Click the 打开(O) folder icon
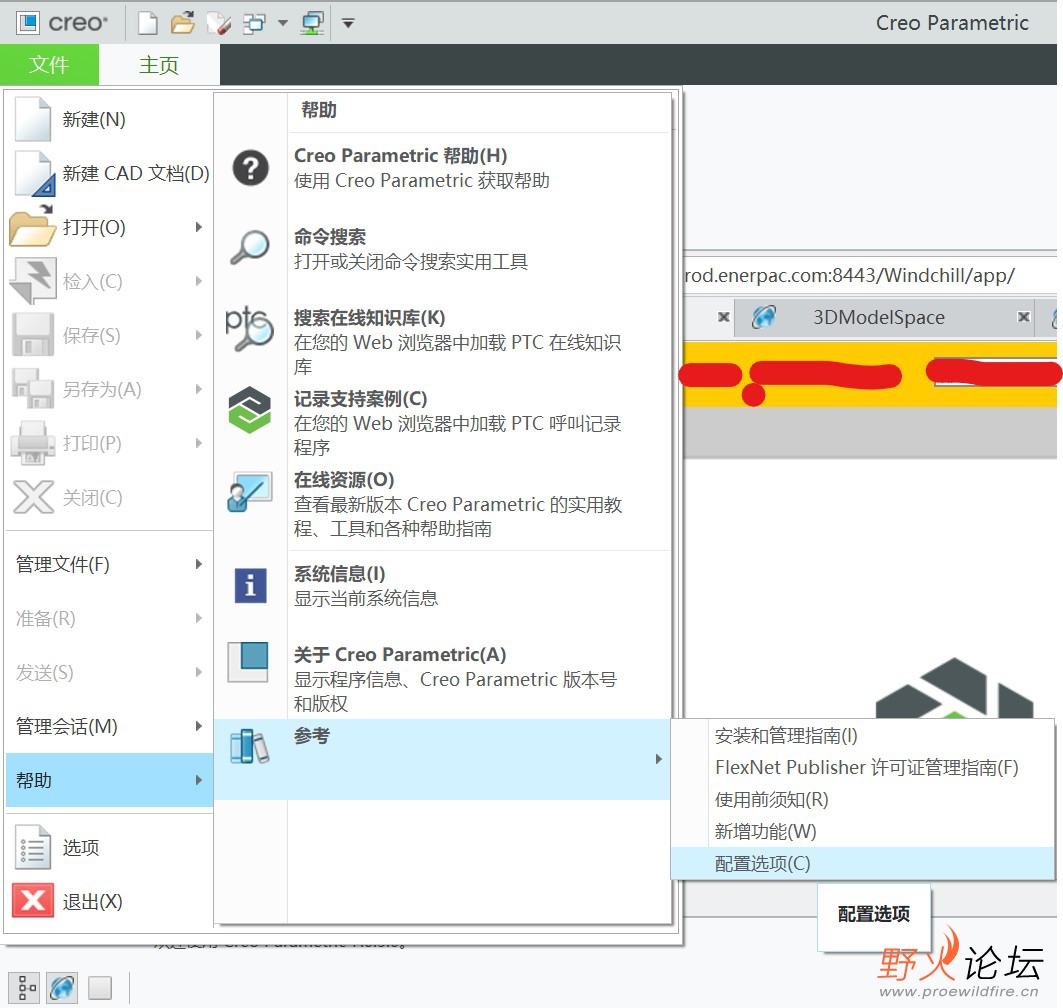This screenshot has width=1063, height=1008. pos(32,227)
